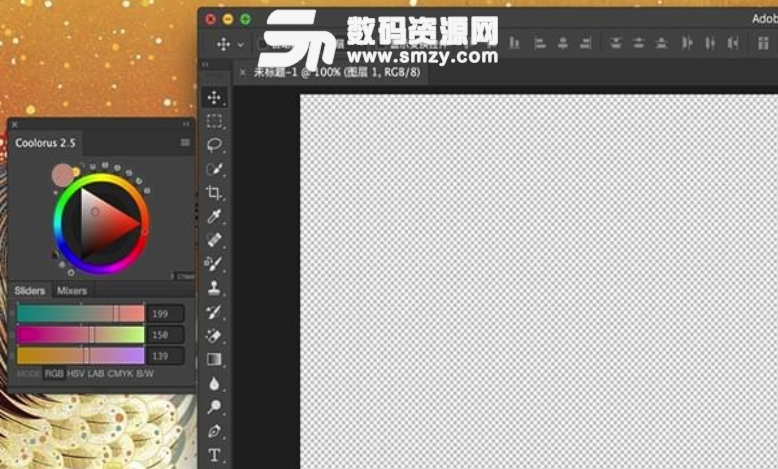This screenshot has width=778, height=469.
Task: Click the auto-align layers icon
Action: 763,43
